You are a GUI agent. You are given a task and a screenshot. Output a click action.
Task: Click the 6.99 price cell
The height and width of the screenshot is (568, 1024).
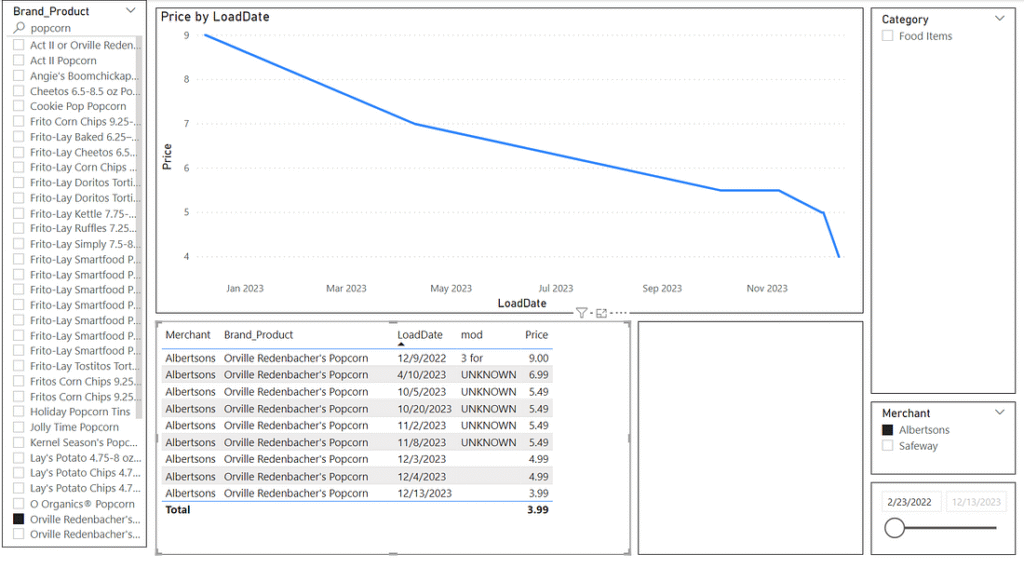tap(539, 375)
